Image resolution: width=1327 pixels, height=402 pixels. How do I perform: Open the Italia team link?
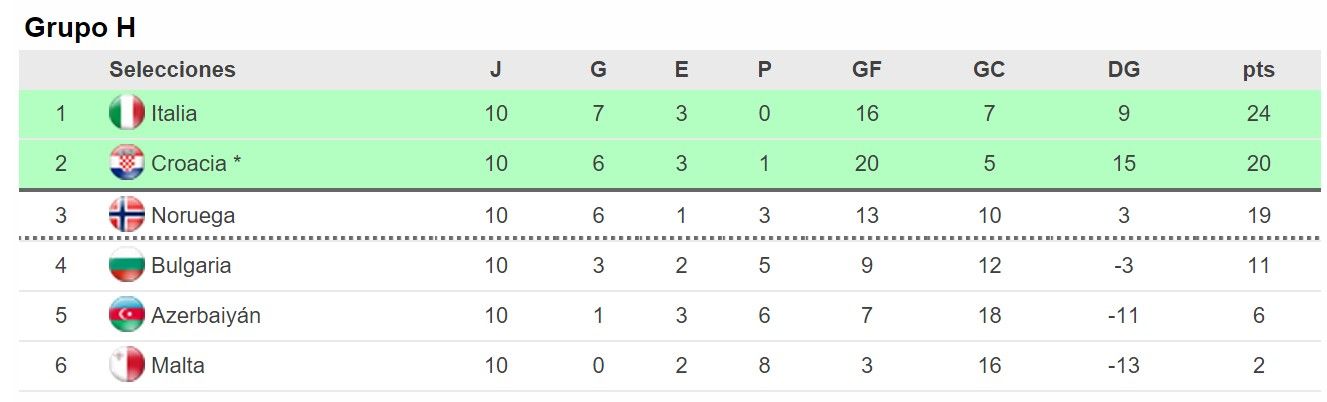[174, 114]
